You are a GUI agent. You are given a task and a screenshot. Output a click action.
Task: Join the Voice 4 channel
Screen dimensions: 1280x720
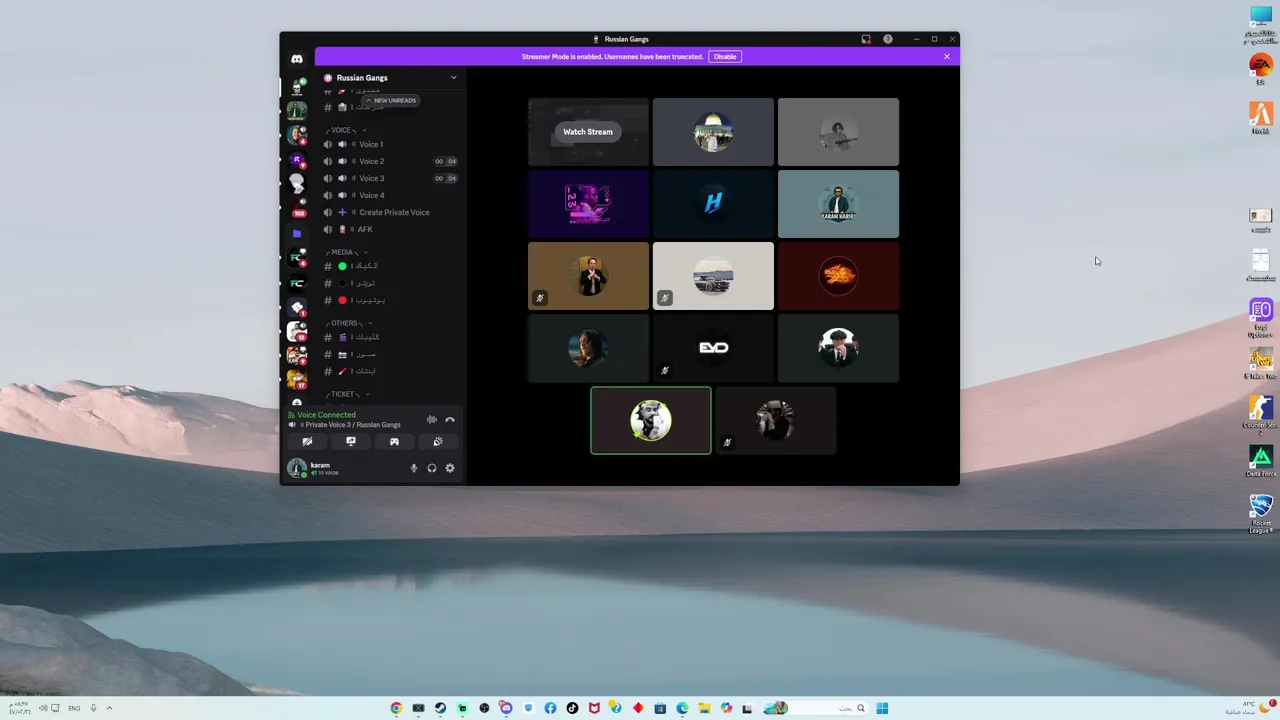coord(390,195)
